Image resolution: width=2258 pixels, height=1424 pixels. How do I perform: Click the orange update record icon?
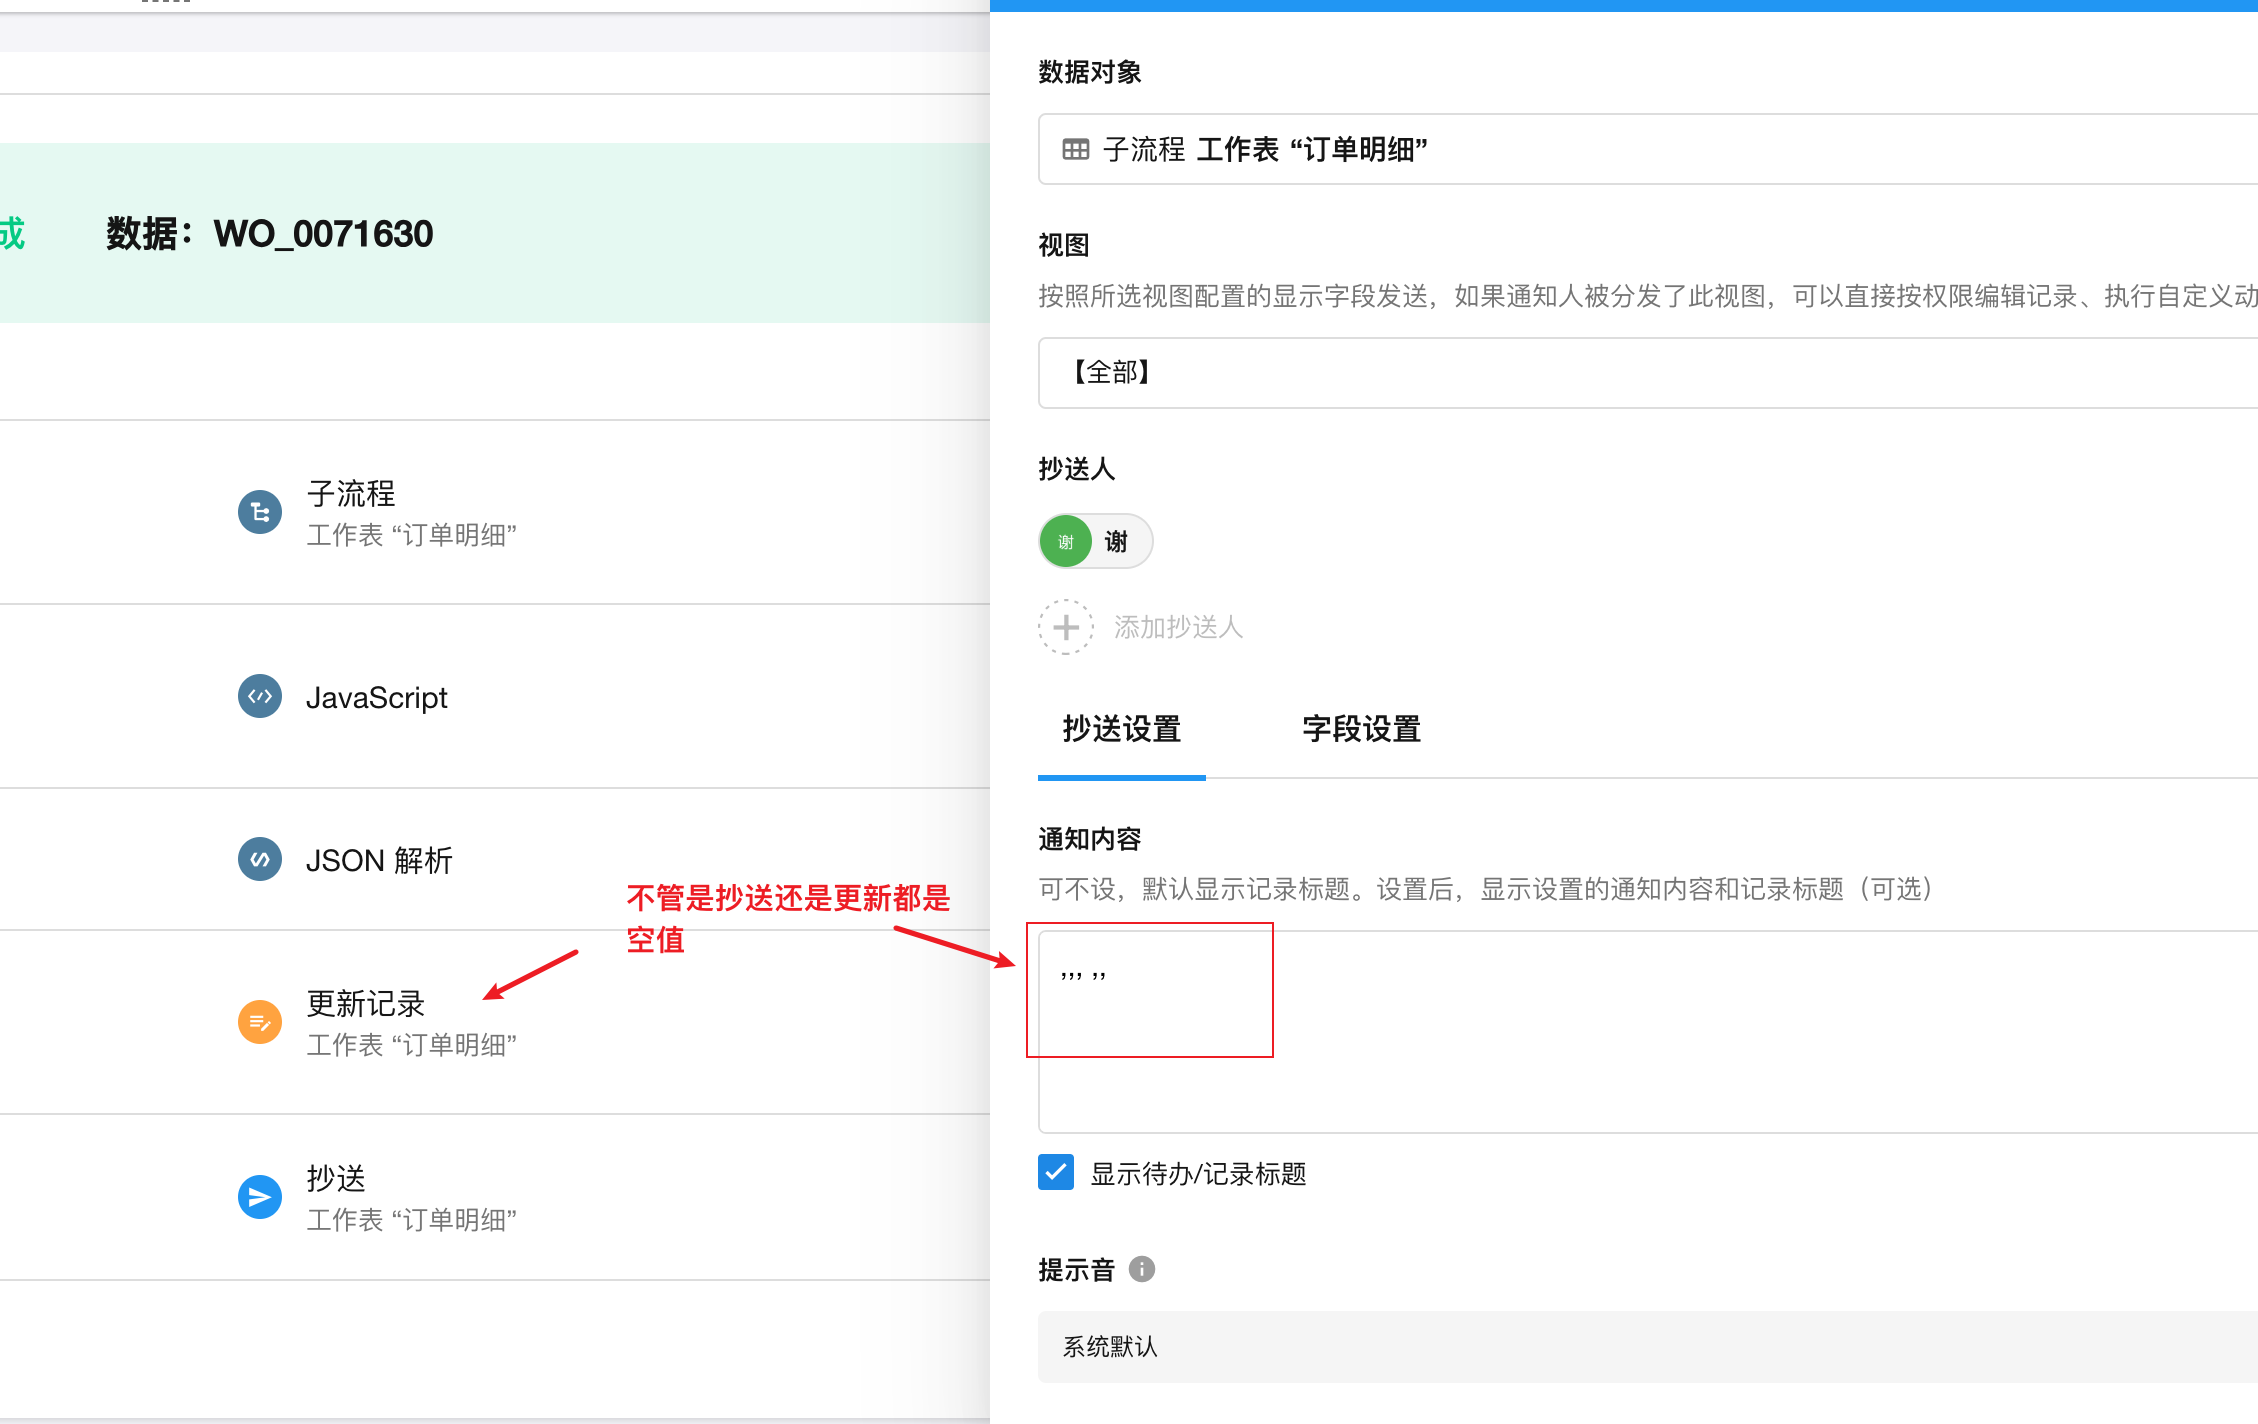[260, 1022]
